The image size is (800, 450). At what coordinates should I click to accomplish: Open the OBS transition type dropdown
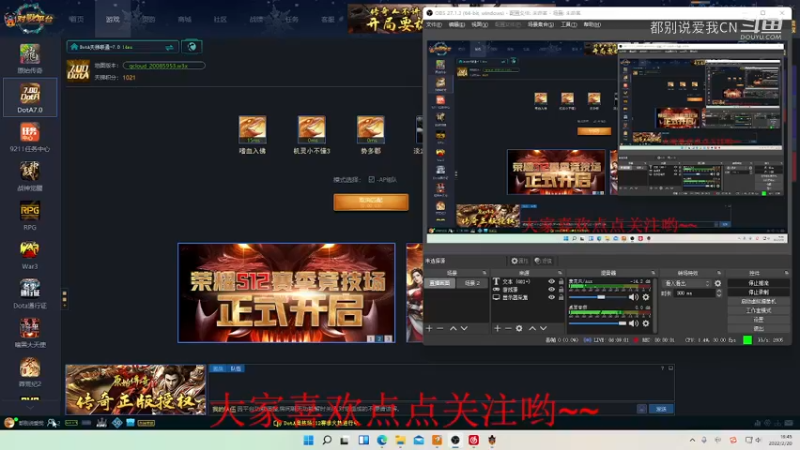[686, 283]
